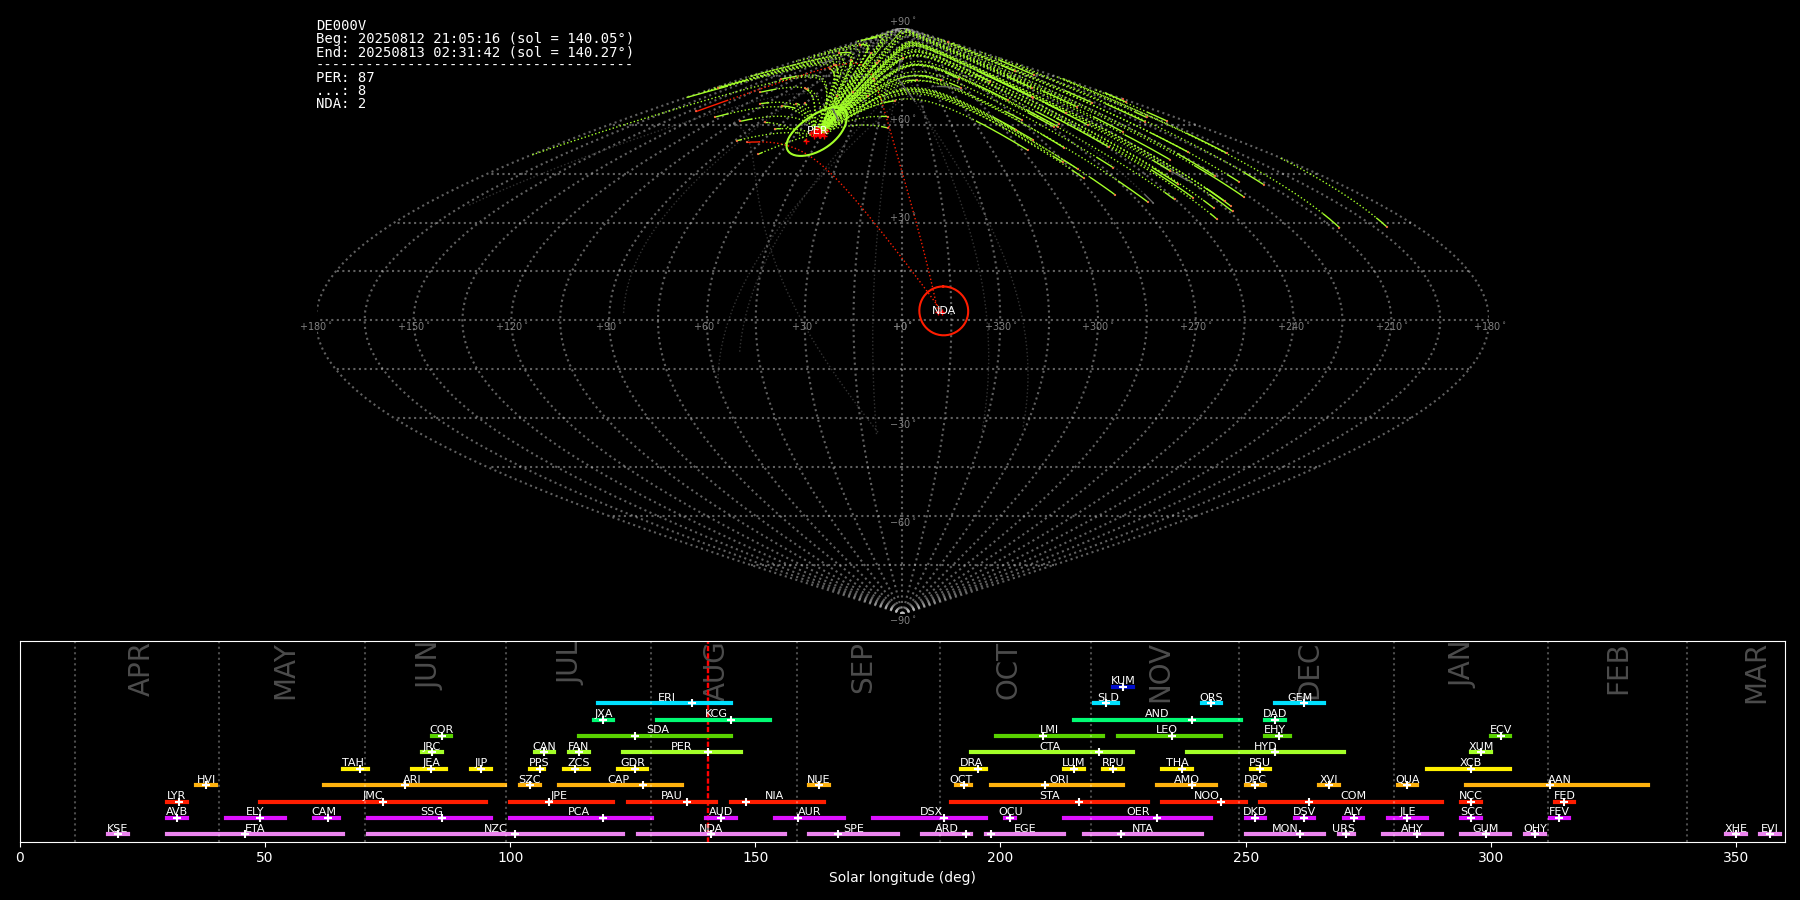Select the red NDA radiant circle on sky map
Viewport: 1800px width, 900px height.
[944, 311]
